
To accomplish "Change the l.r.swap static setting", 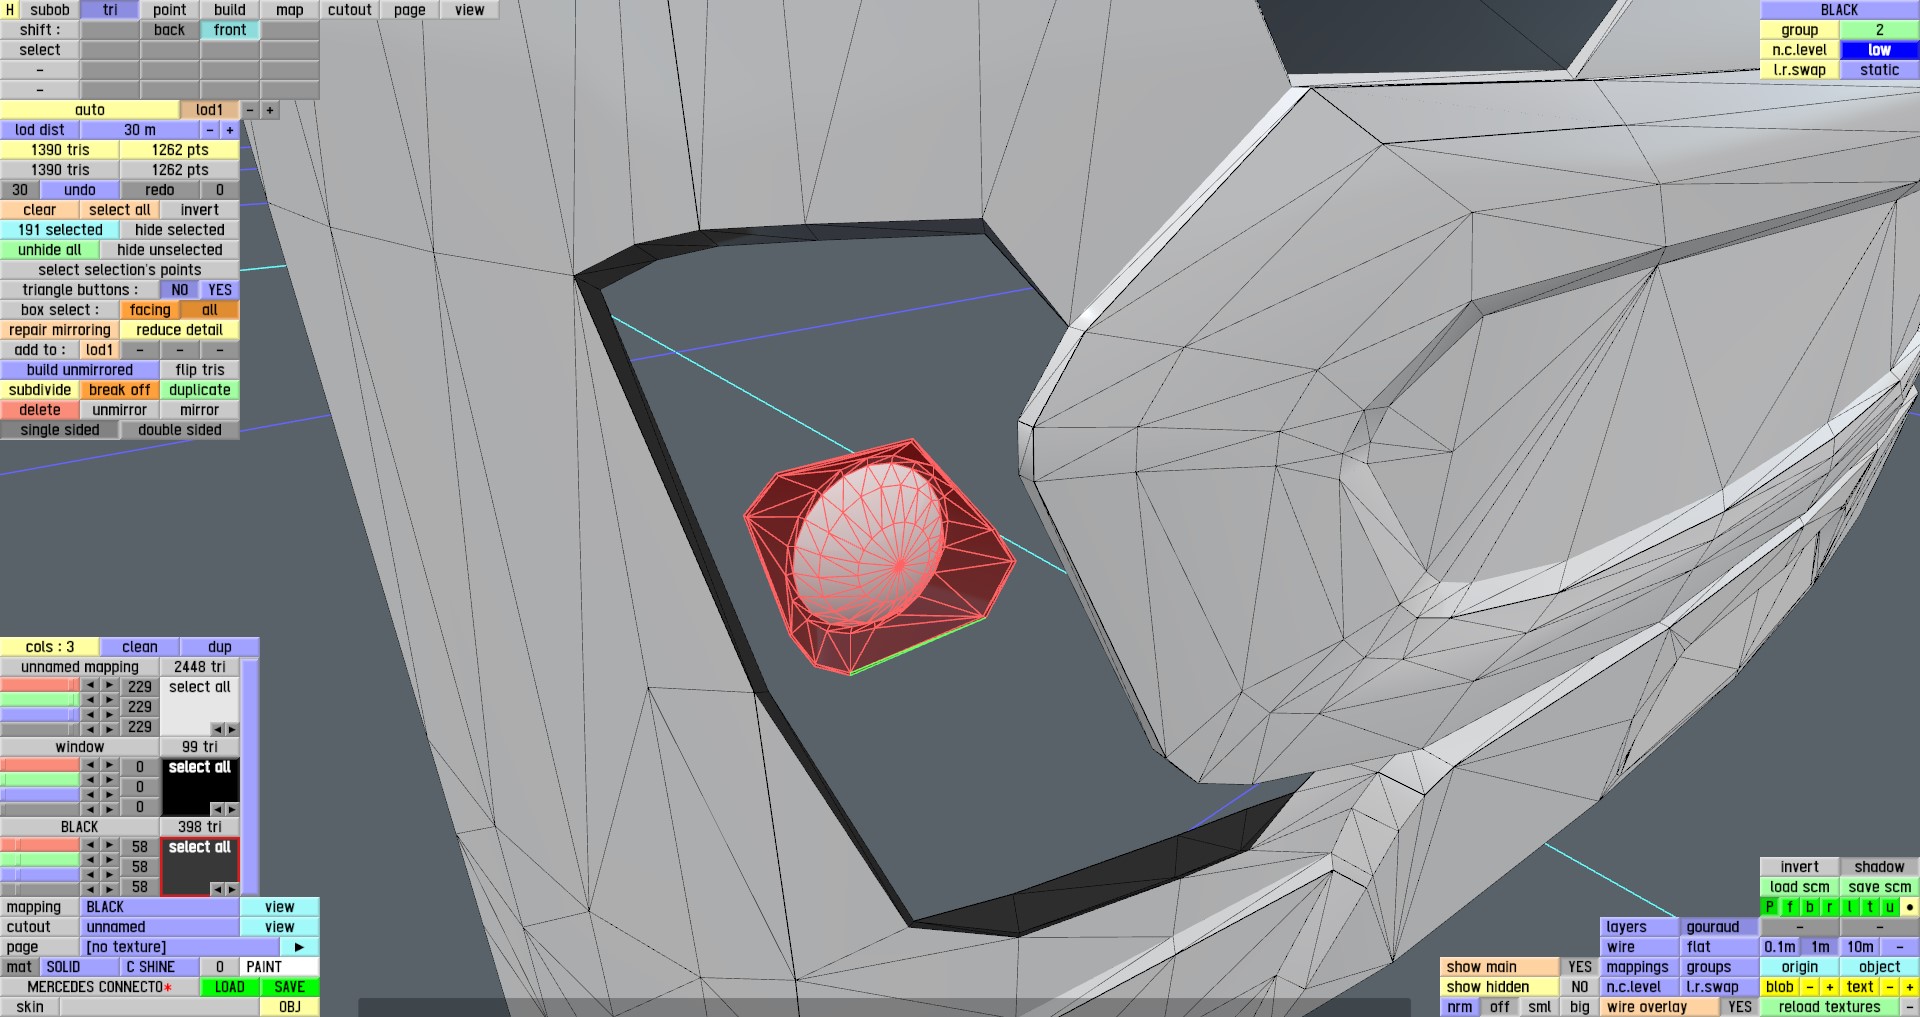I will (1880, 70).
